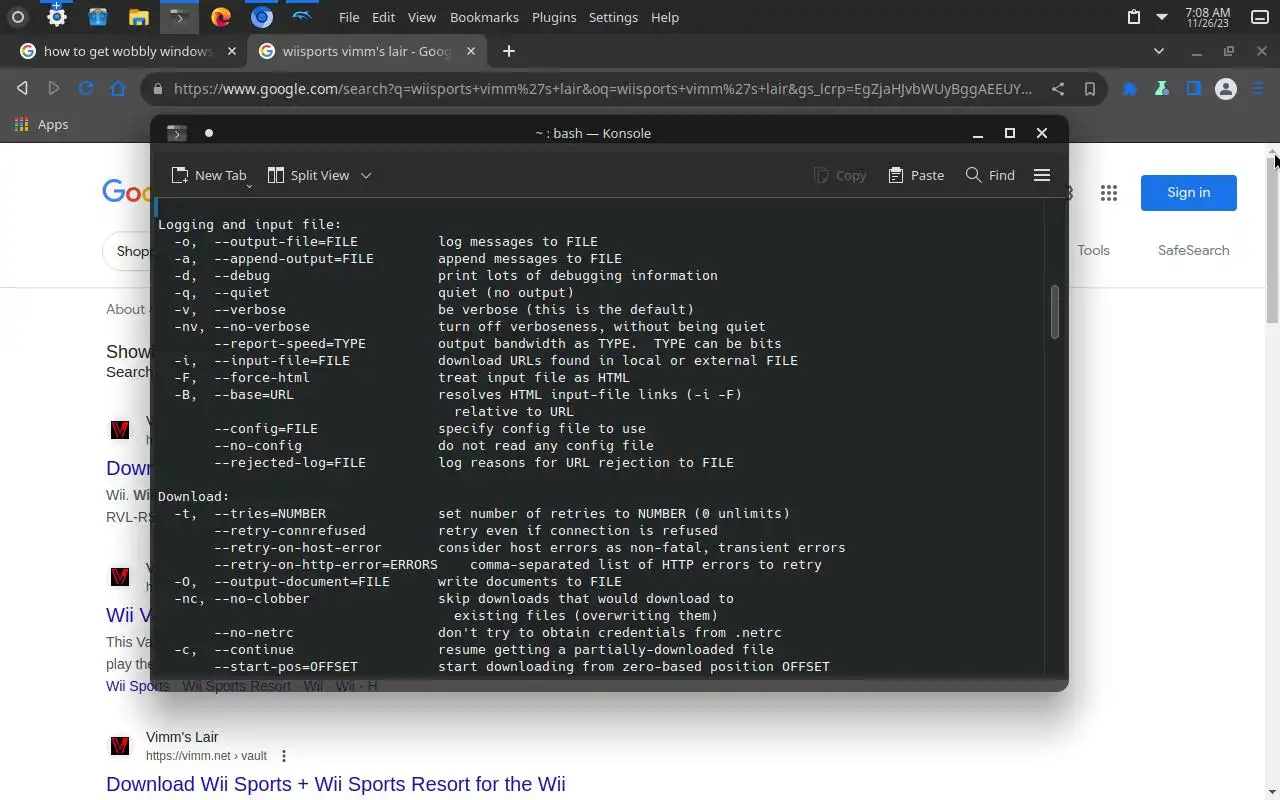Open the clipboard tray icon

[1134, 17]
